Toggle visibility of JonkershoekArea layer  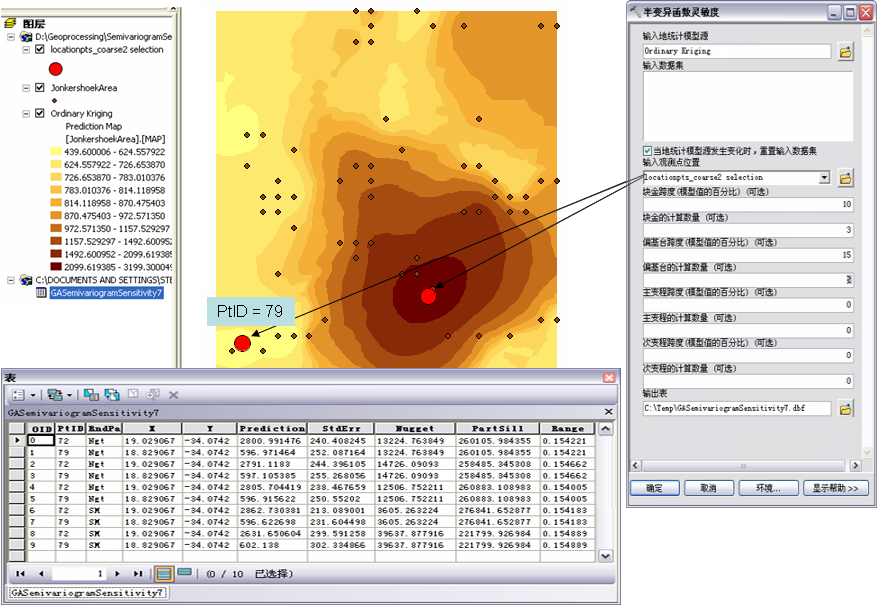click(x=39, y=88)
